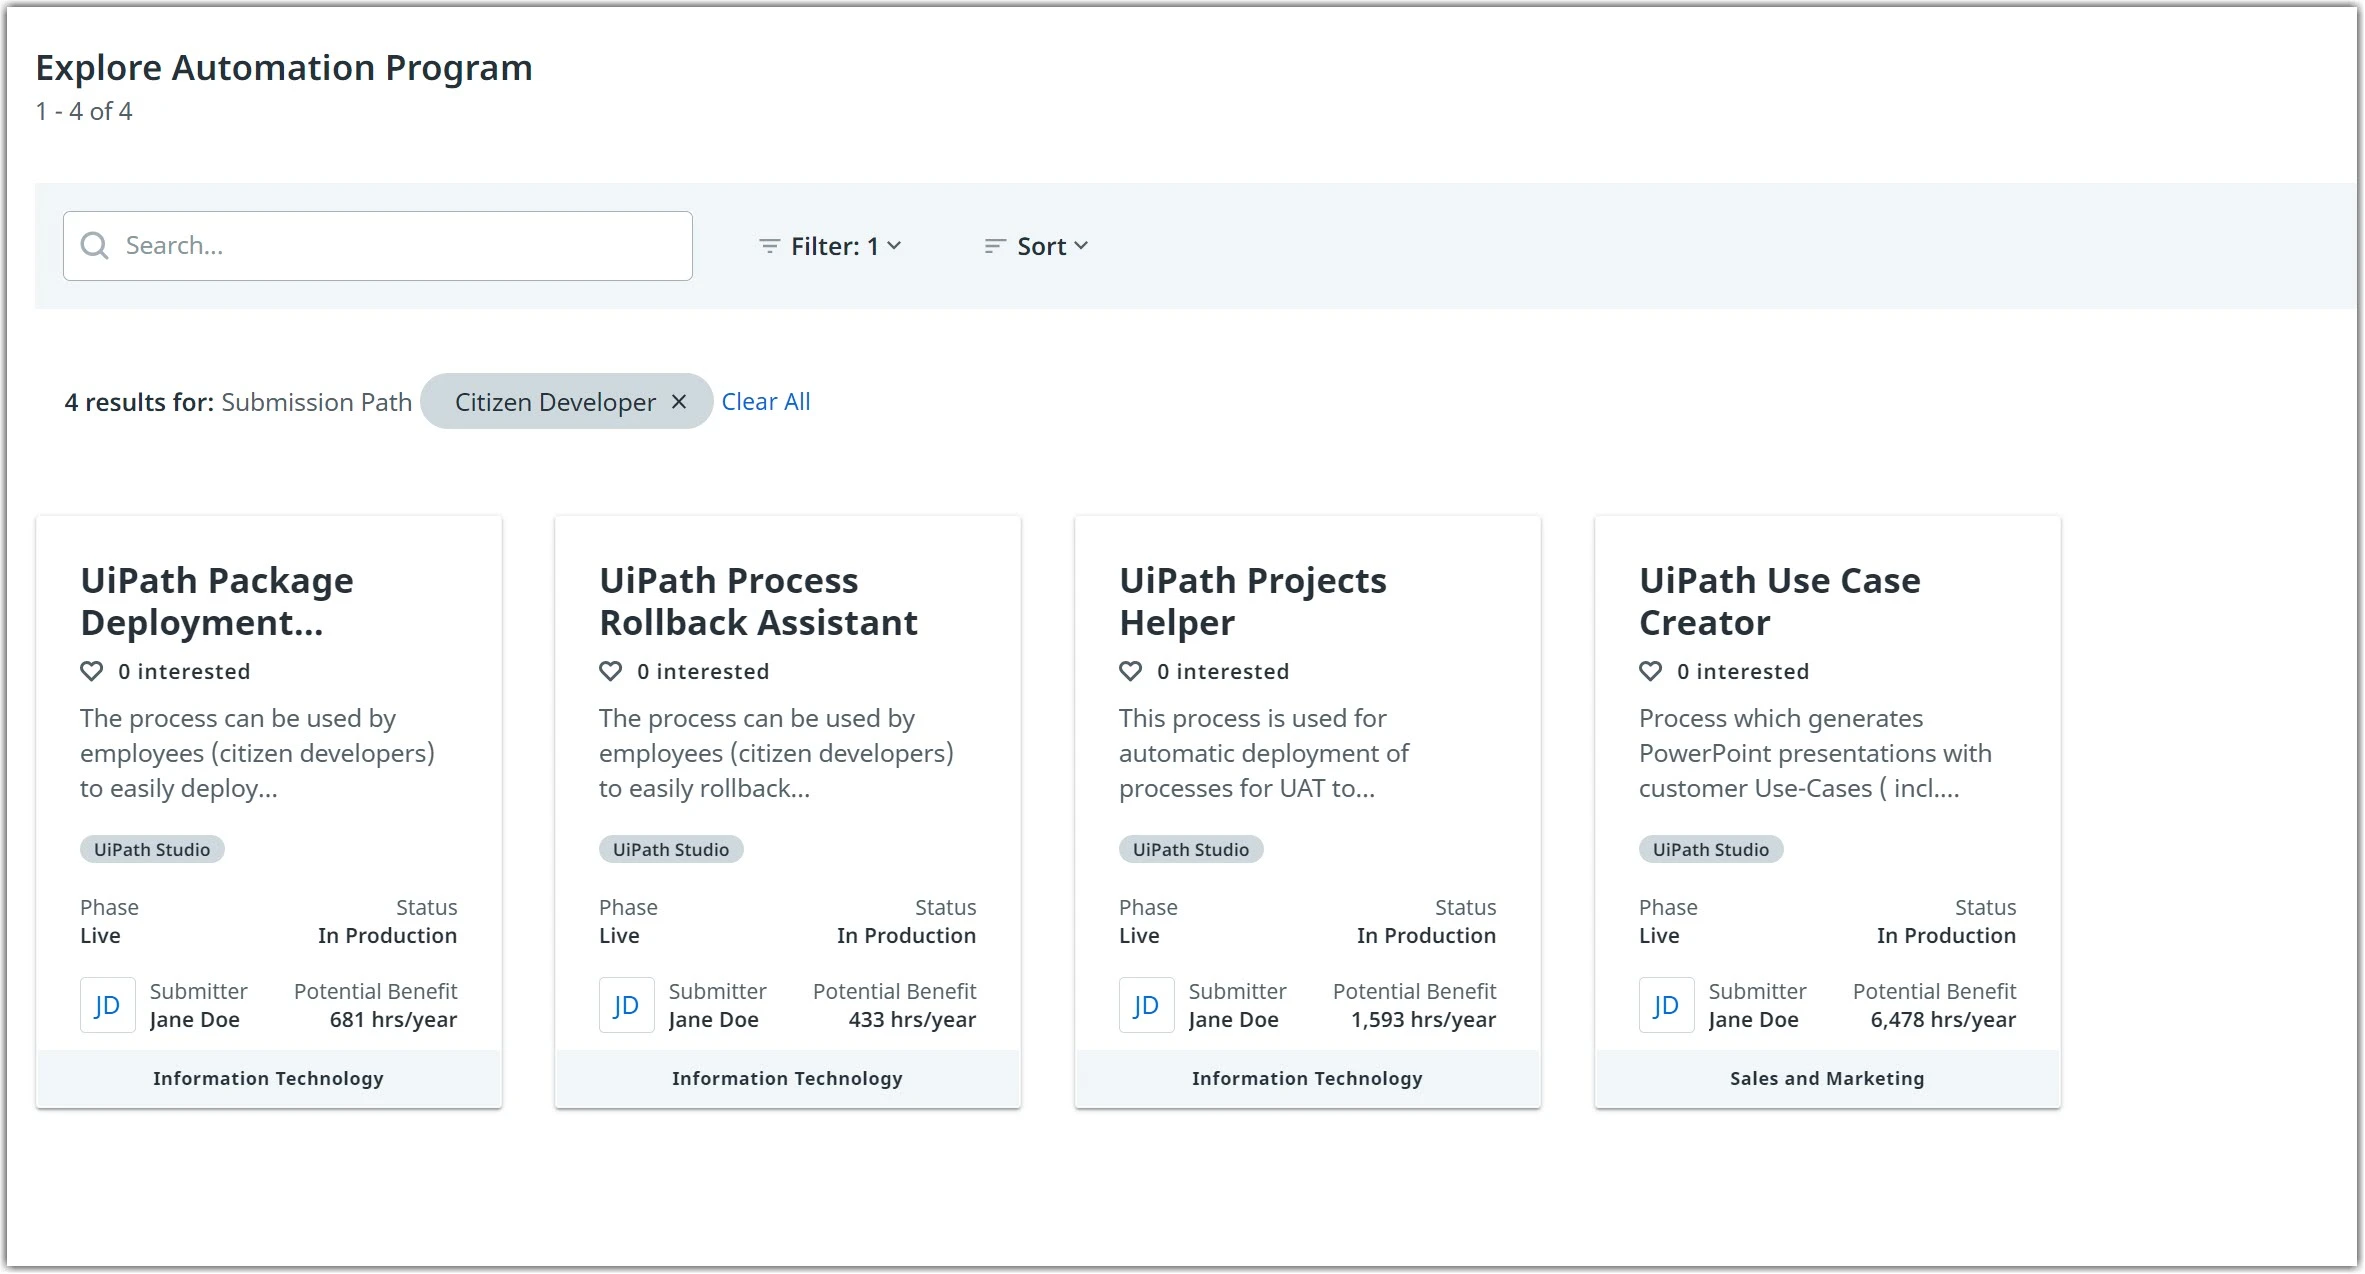Click UiPath Studio tag on Package Deployment card
The width and height of the screenshot is (2365, 1274).
pos(152,849)
